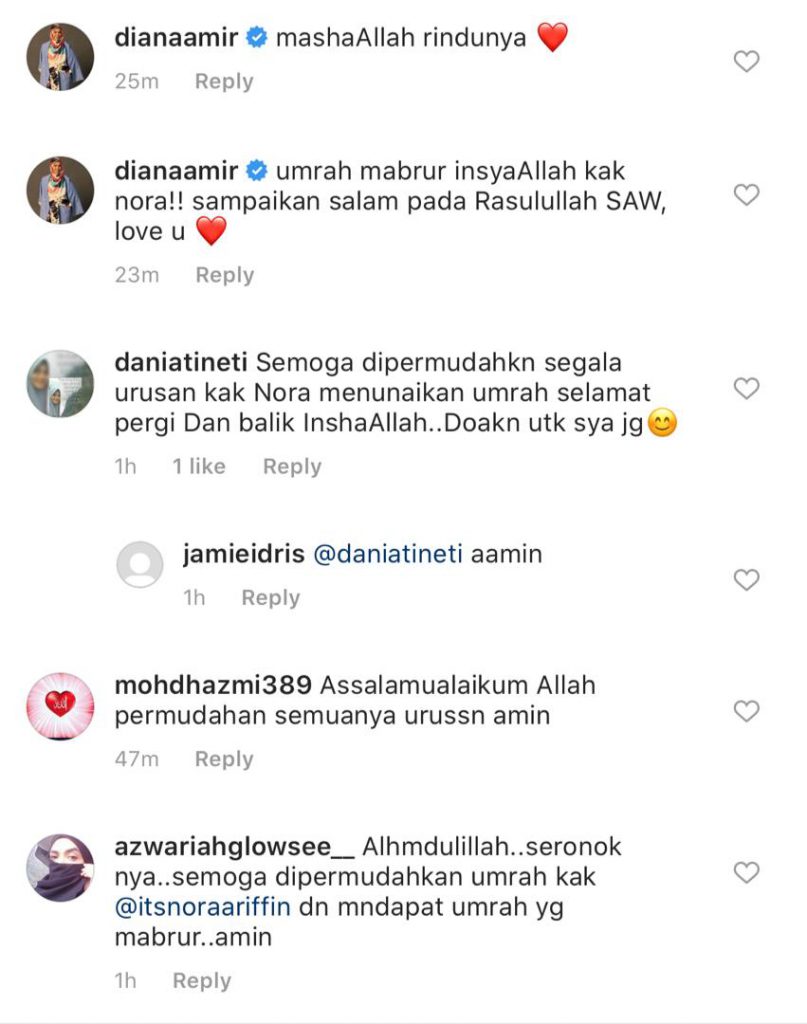Open the @daniatineti mention link
Screen dimensions: 807x1024
tap(388, 554)
